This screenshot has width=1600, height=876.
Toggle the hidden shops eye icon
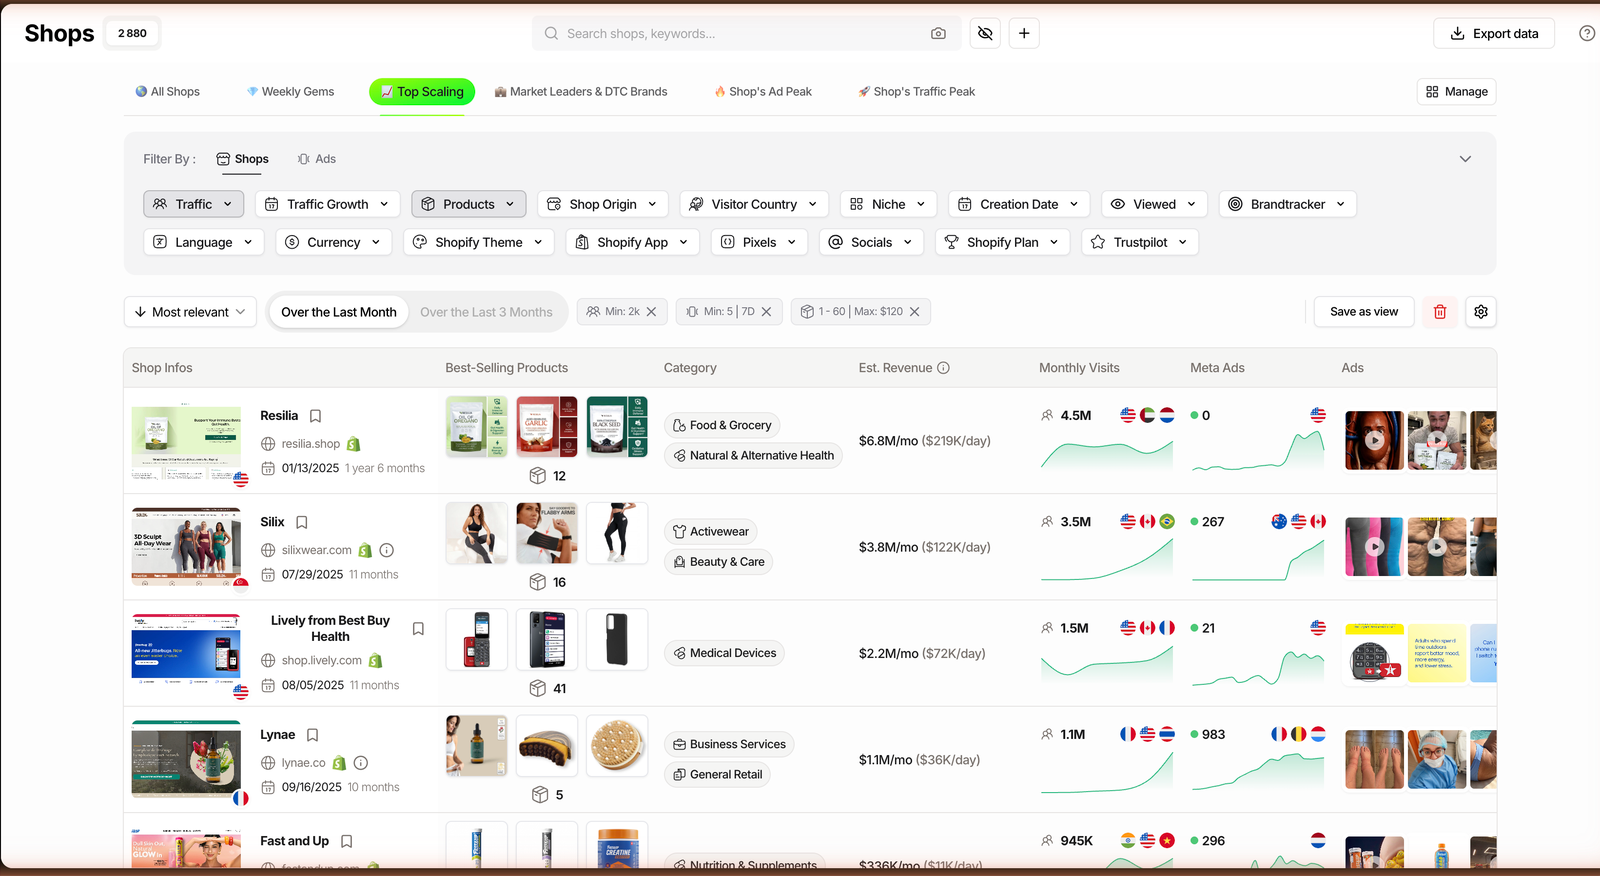tap(985, 33)
